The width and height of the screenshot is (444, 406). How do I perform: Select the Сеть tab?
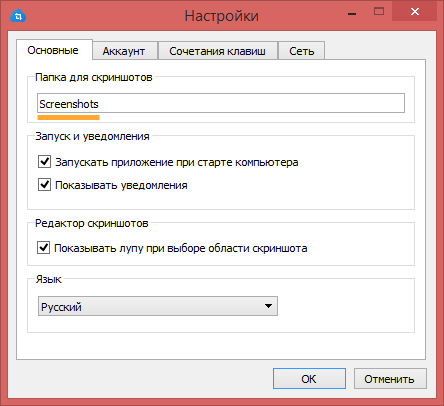[x=302, y=51]
